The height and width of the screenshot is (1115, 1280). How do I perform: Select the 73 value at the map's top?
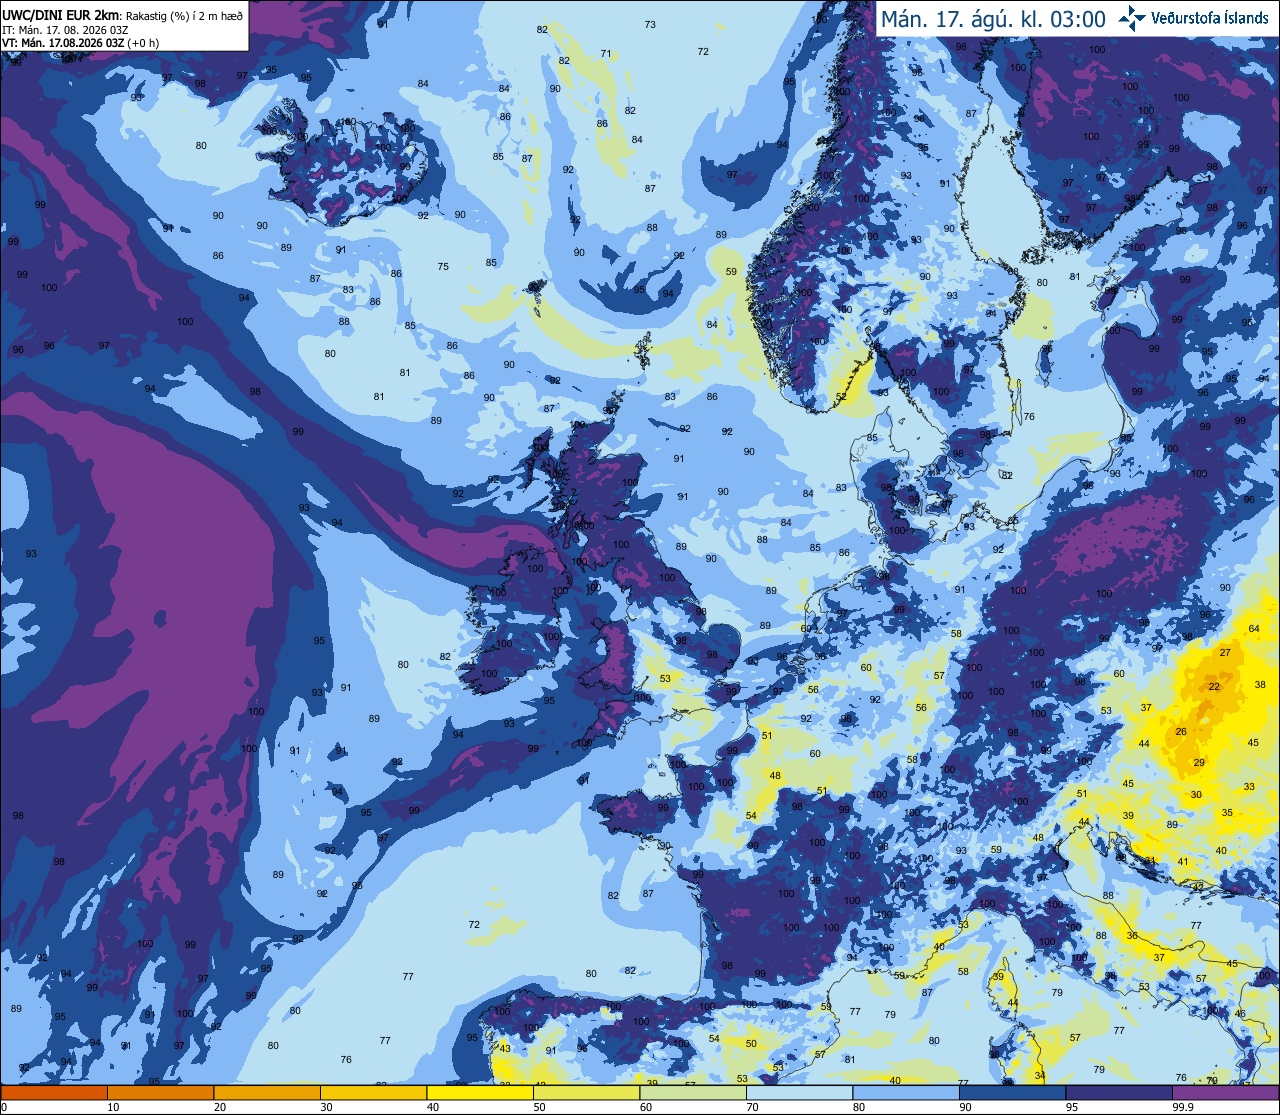[650, 24]
